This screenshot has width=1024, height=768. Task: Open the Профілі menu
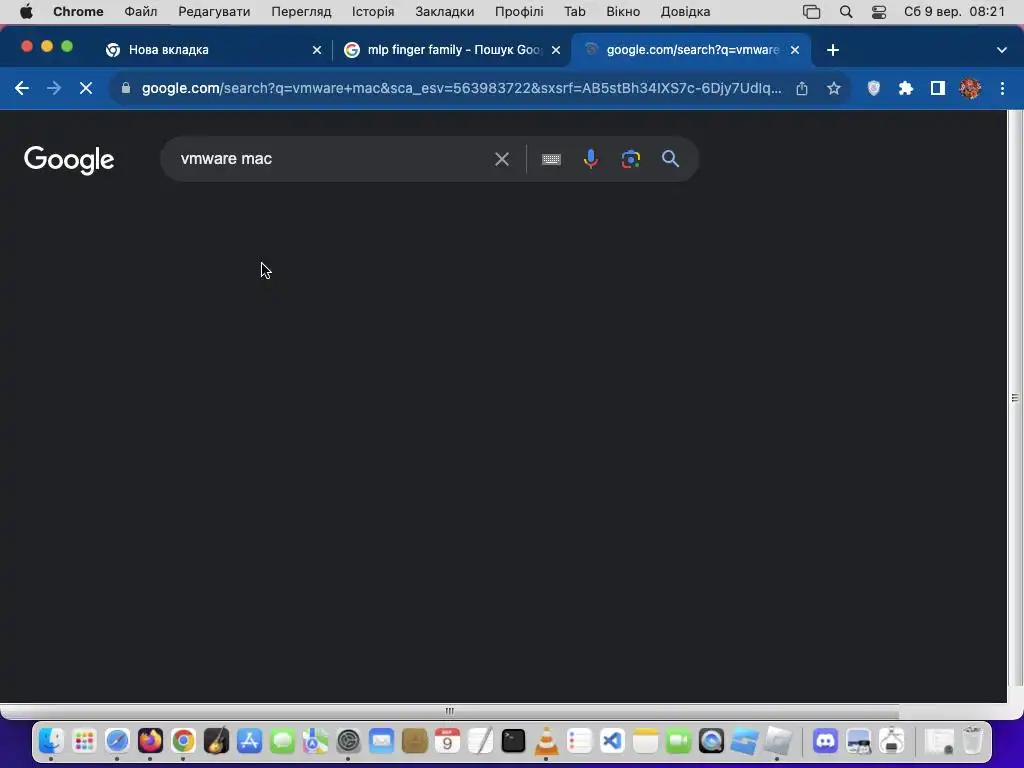[519, 12]
